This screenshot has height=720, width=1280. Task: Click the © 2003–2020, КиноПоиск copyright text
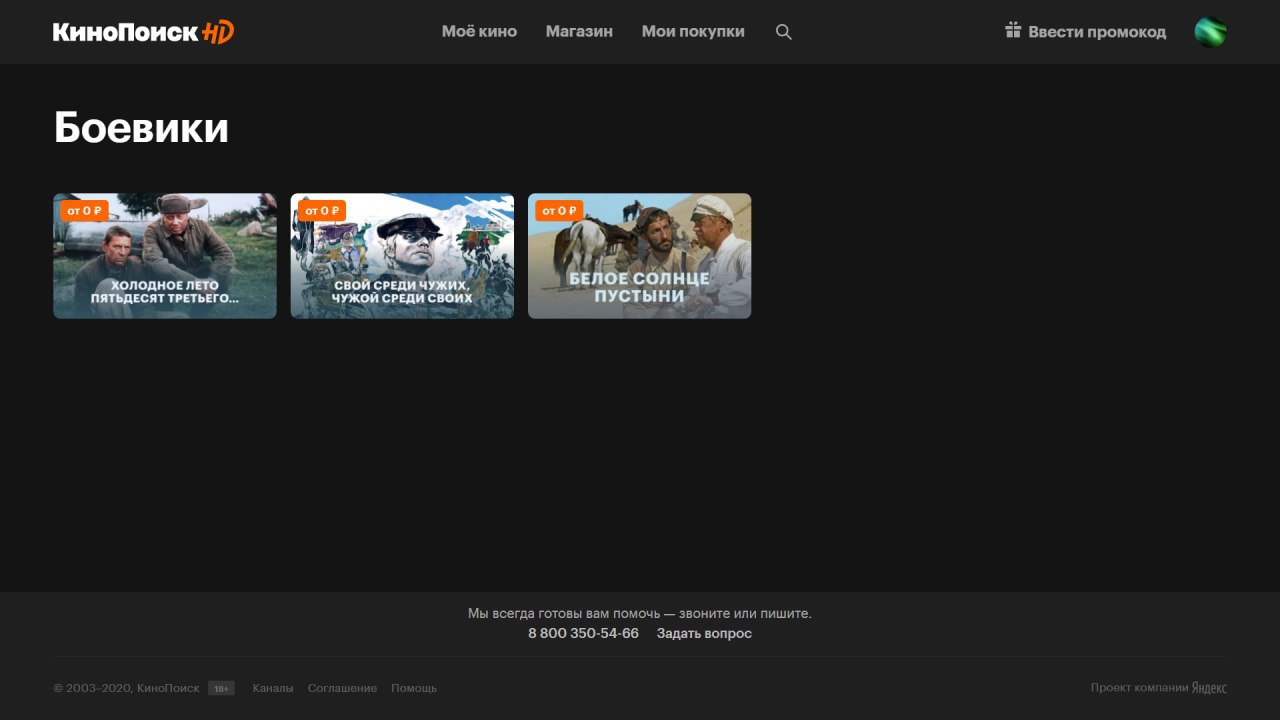click(126, 688)
